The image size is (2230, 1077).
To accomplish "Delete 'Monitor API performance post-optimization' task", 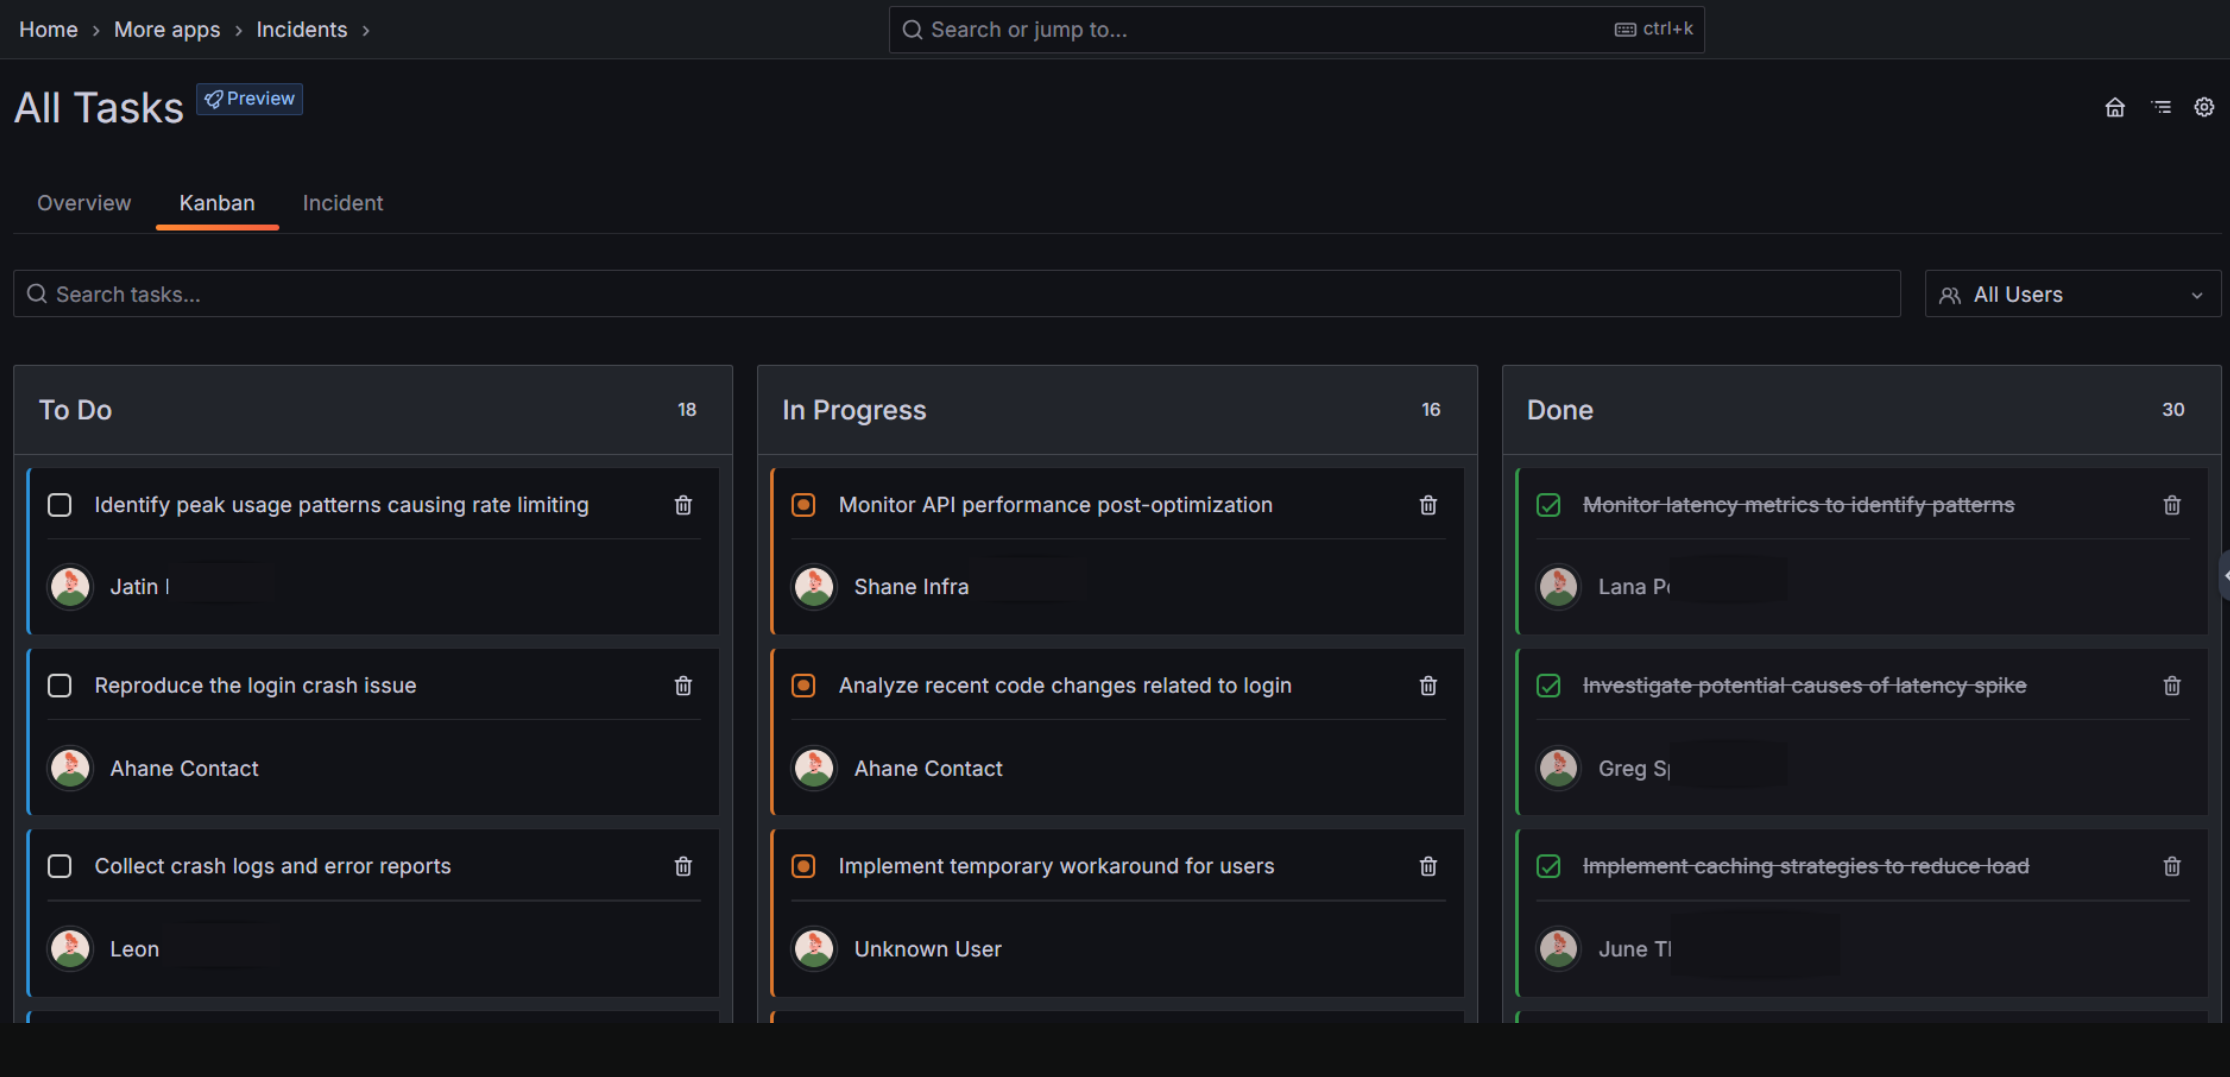I will pos(1428,505).
